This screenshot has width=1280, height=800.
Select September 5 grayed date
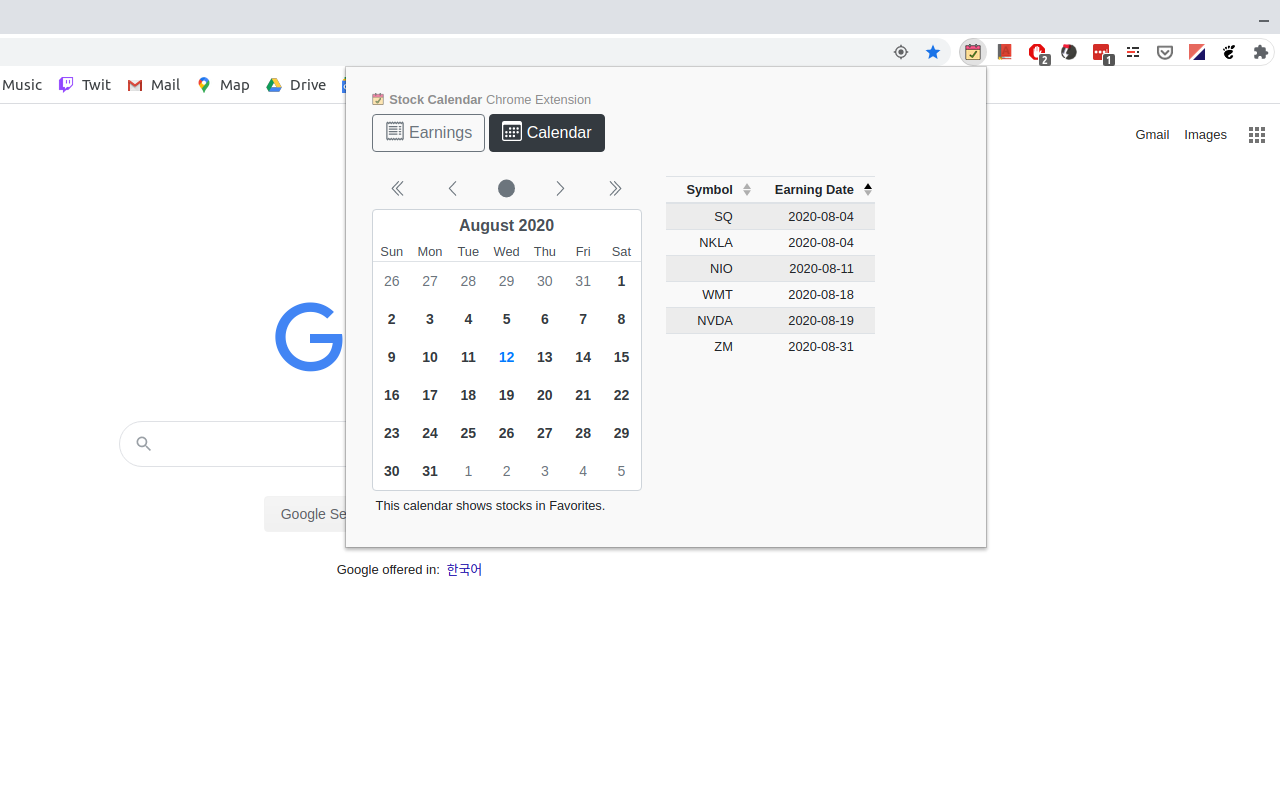pos(621,471)
